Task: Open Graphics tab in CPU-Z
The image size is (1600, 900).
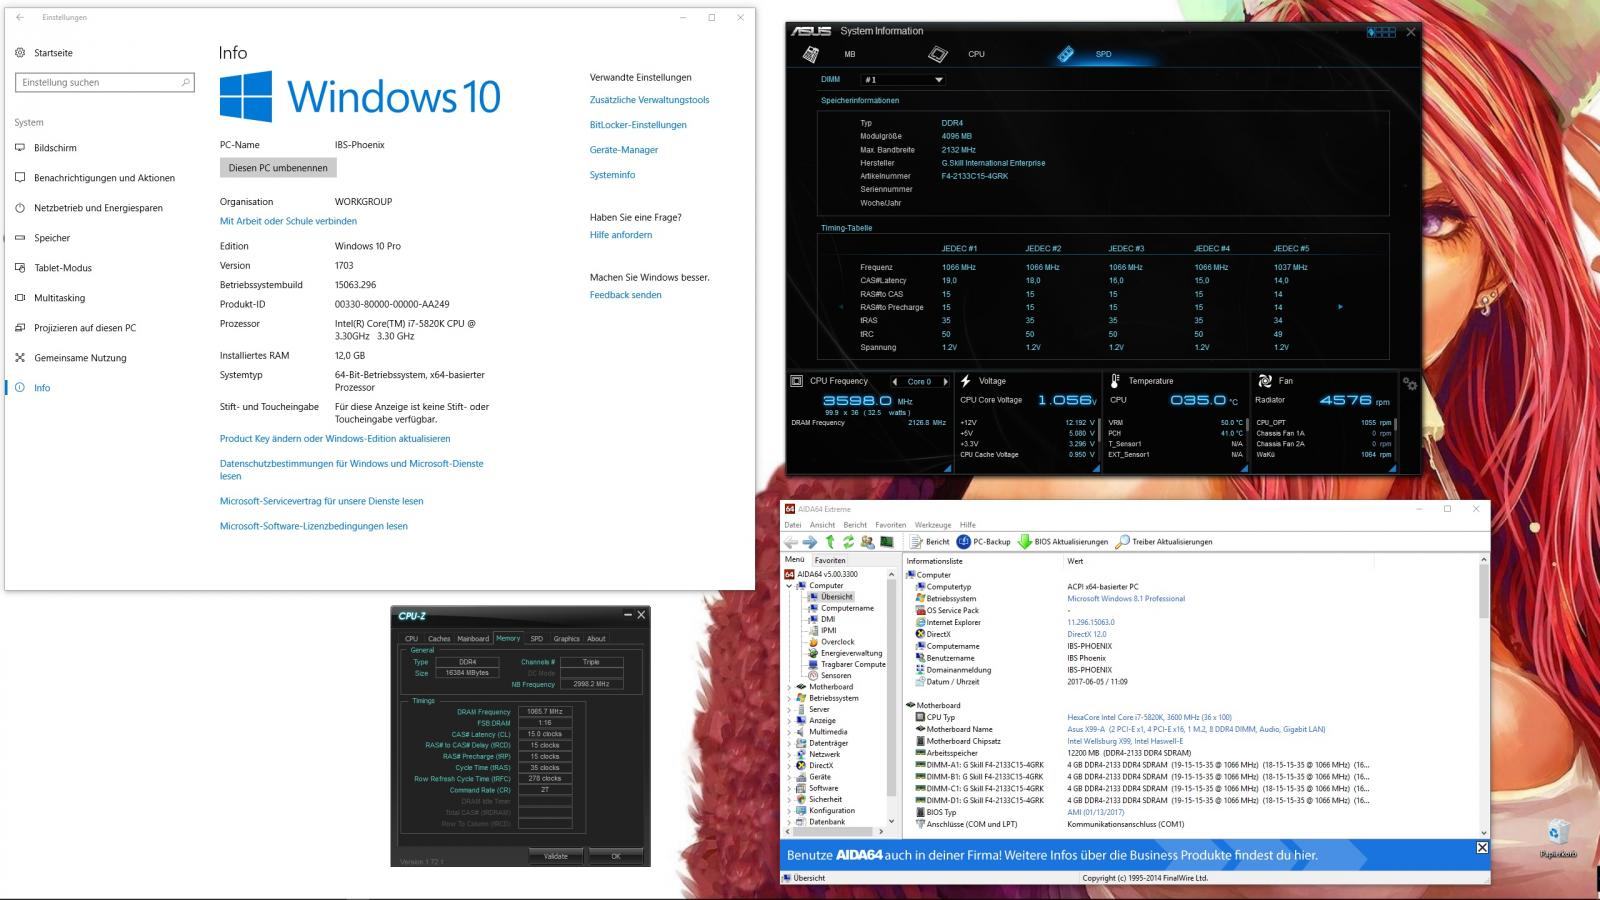Action: 566,638
